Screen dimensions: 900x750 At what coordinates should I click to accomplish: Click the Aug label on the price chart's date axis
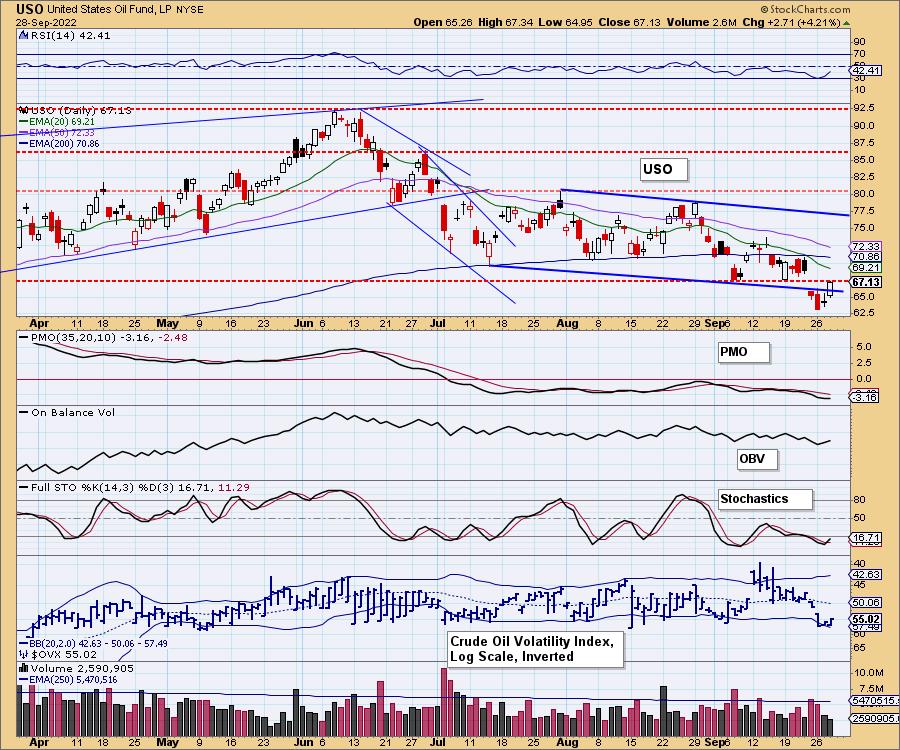[x=567, y=323]
